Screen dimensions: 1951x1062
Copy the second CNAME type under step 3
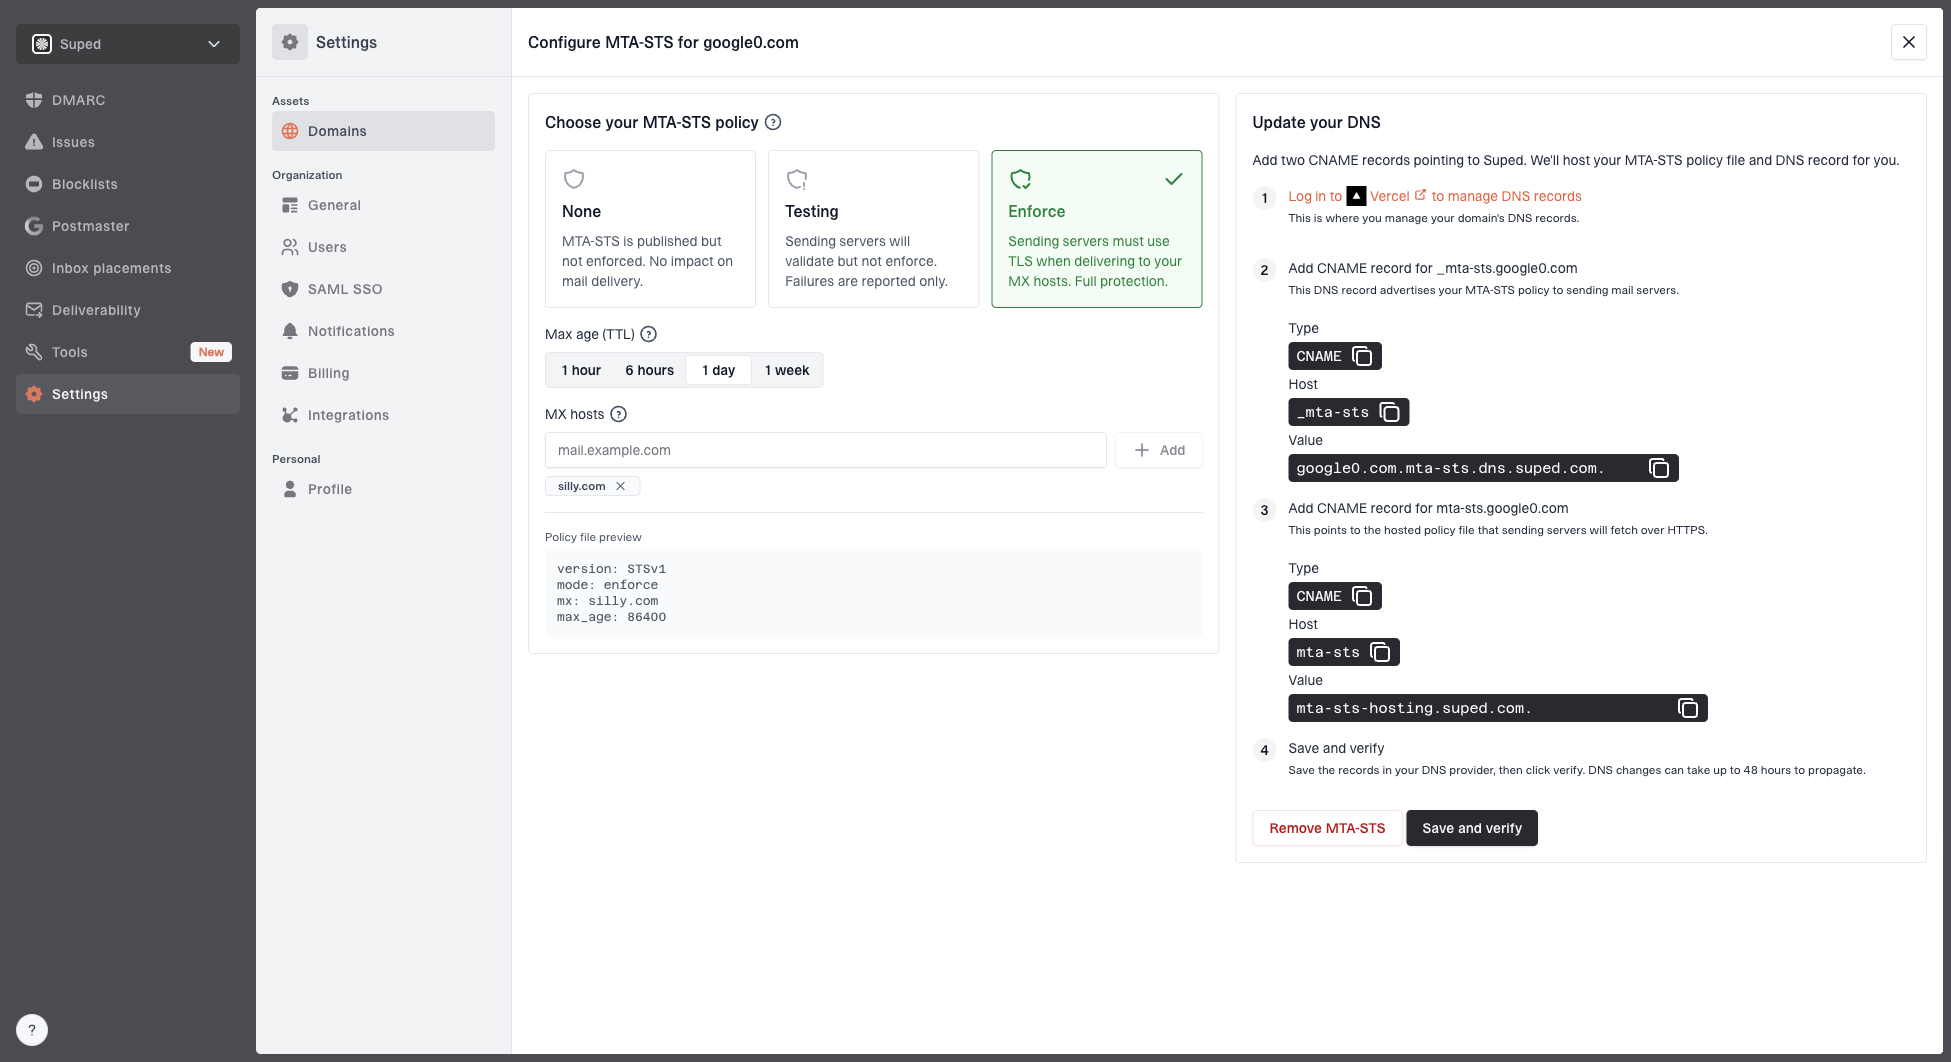point(1361,596)
